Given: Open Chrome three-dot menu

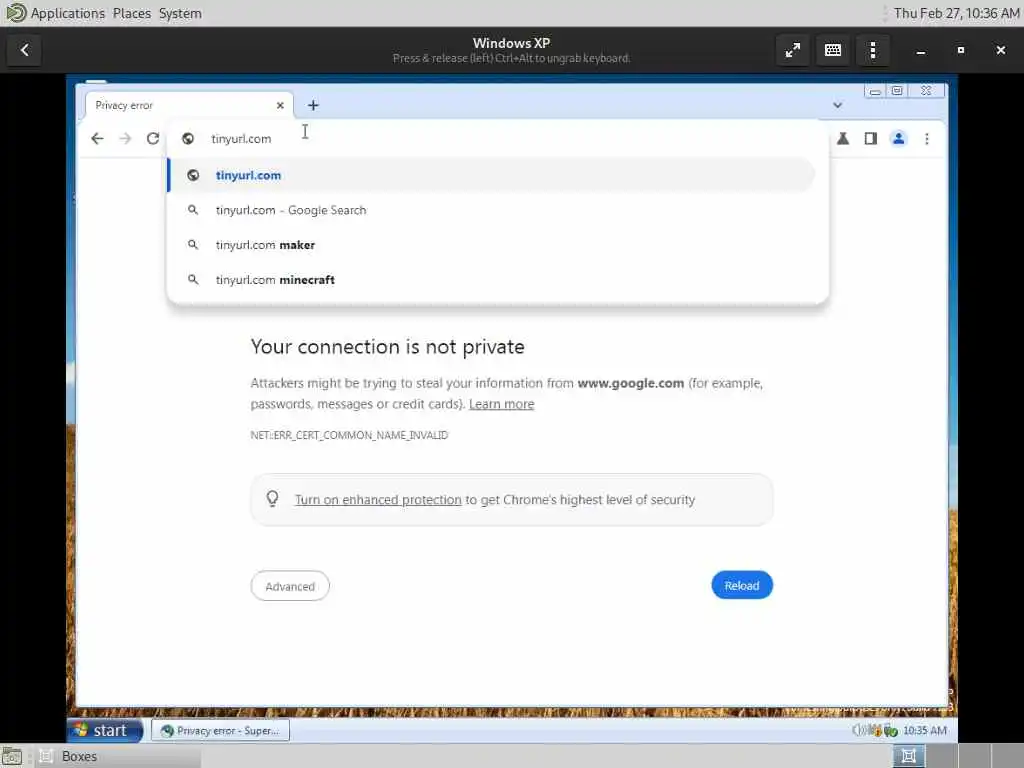Looking at the screenshot, I should pyautogui.click(x=927, y=138).
